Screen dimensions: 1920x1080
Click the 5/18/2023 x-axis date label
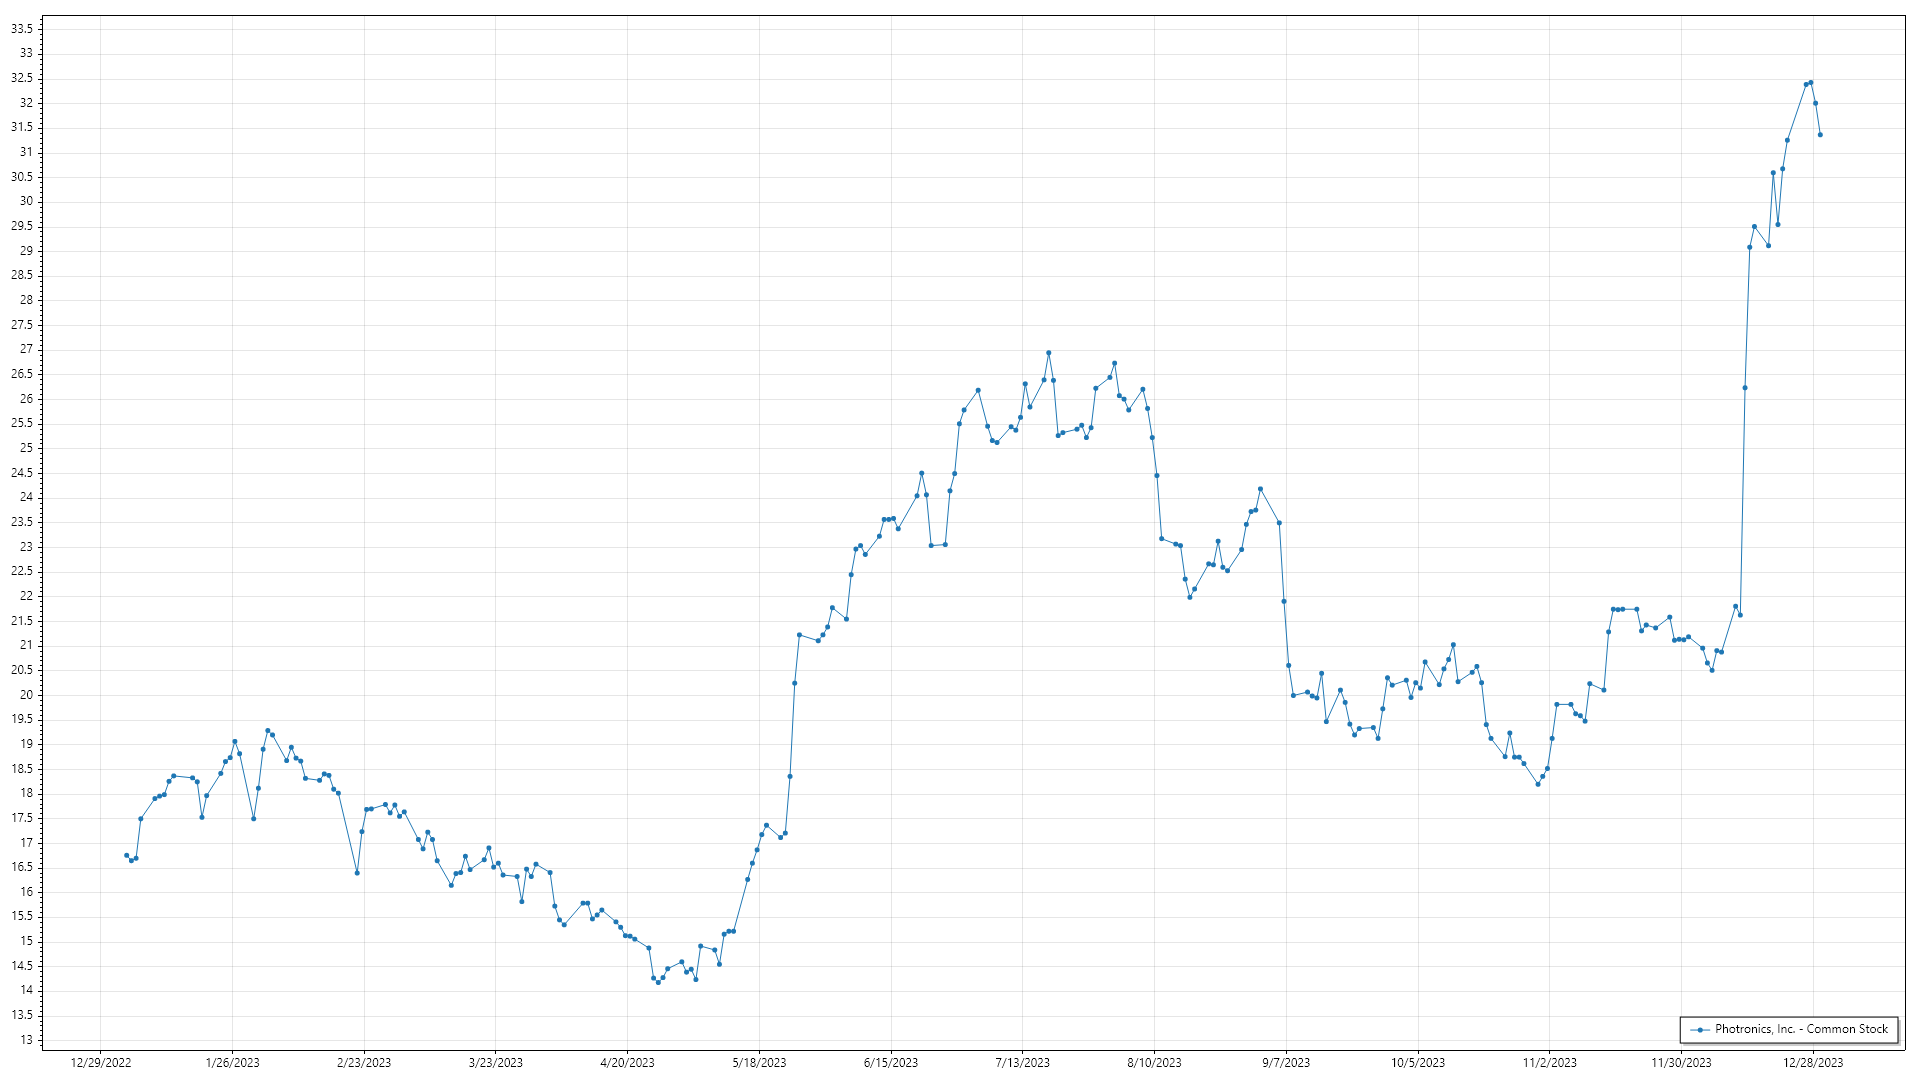coord(759,1062)
